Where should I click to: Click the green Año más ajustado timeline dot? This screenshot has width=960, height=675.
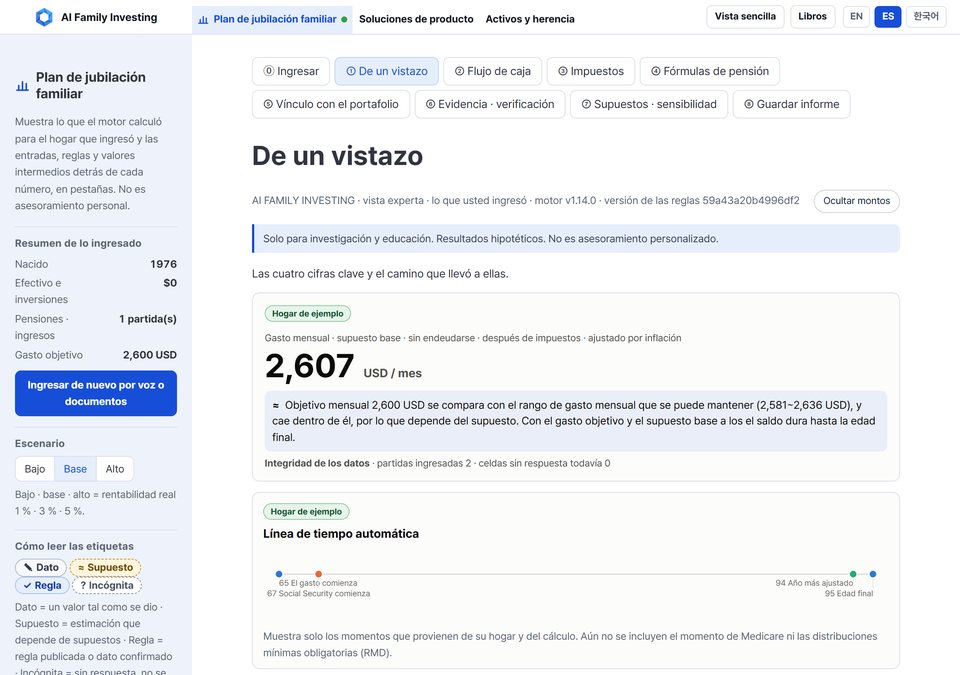click(x=853, y=574)
